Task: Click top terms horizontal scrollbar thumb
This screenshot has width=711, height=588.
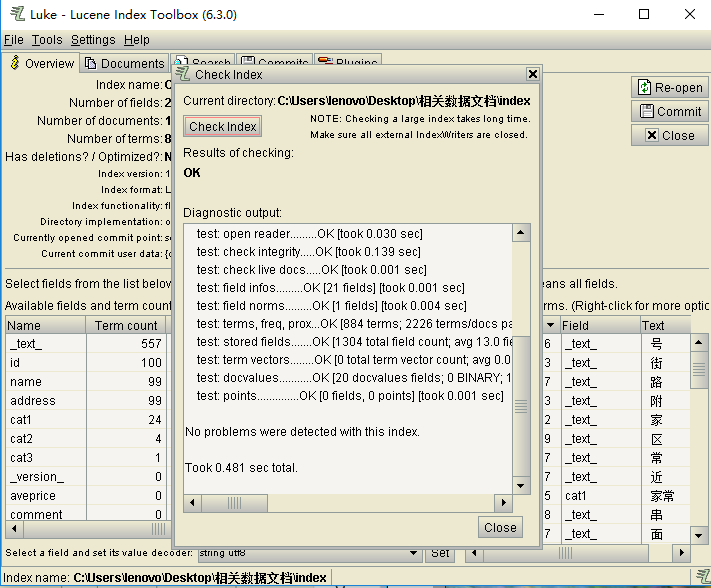Action: pos(565,553)
